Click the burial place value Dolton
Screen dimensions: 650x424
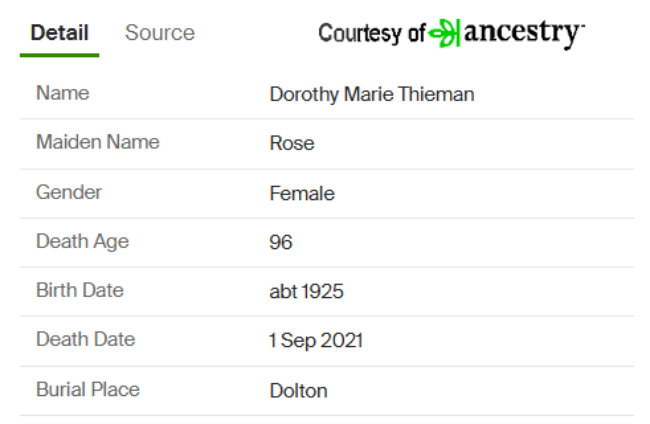(x=298, y=391)
